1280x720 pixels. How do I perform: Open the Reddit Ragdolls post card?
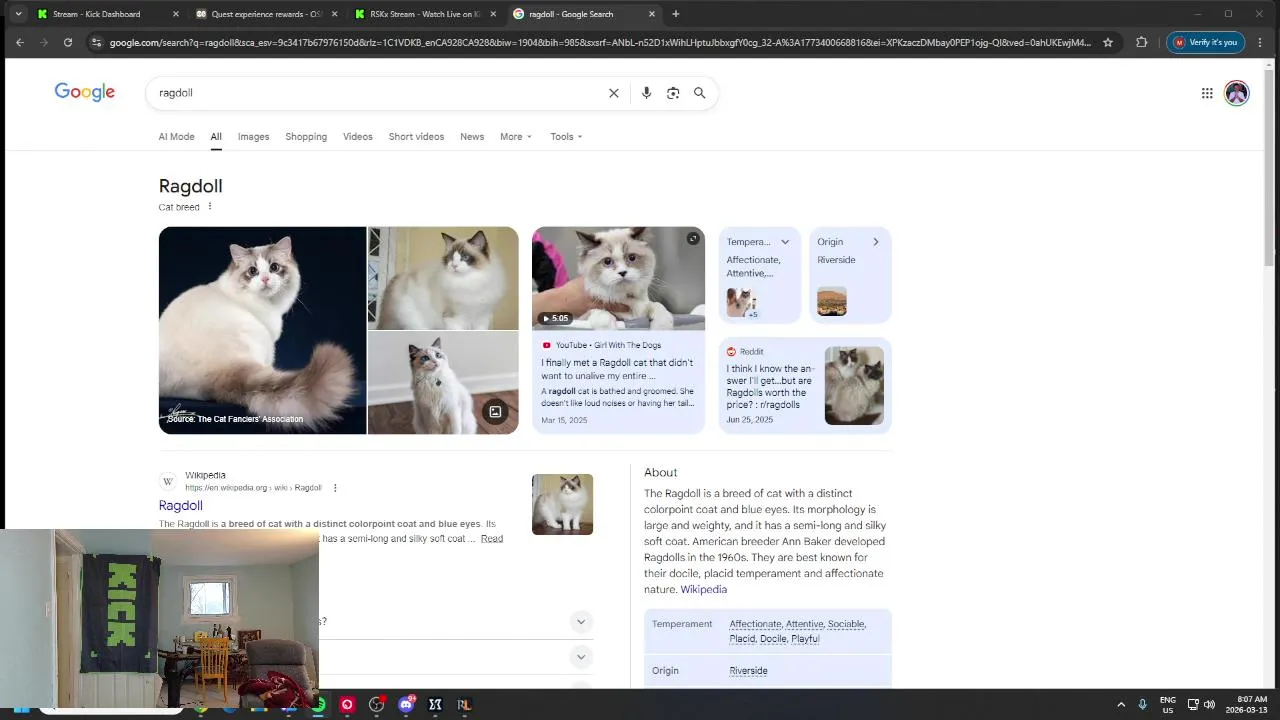[805, 385]
